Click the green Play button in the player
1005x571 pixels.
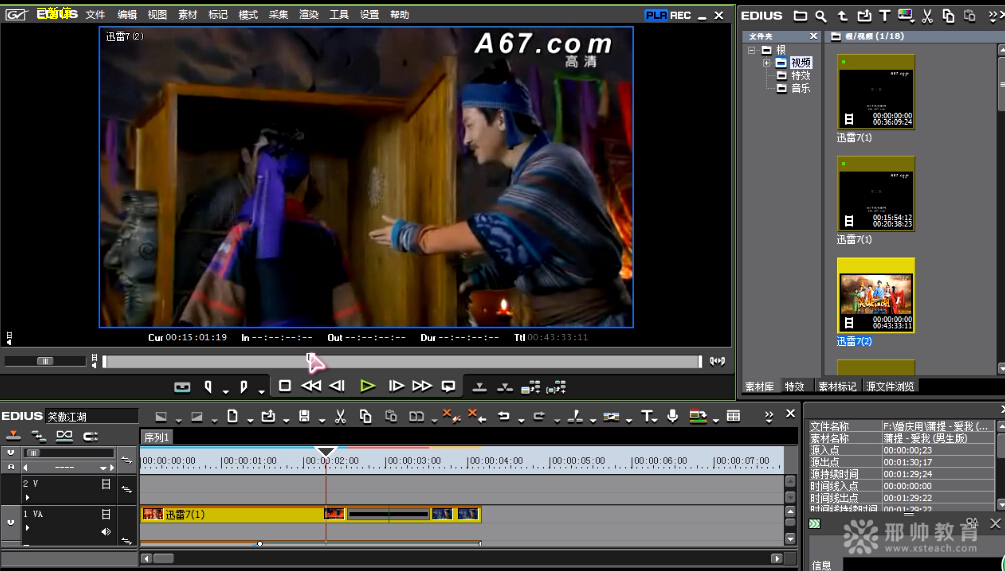click(x=367, y=386)
